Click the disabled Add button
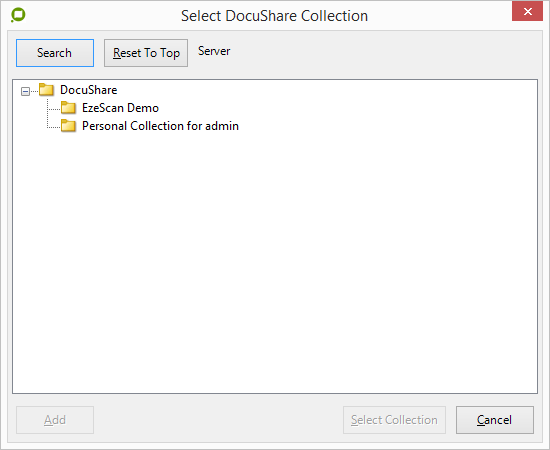 click(x=55, y=420)
